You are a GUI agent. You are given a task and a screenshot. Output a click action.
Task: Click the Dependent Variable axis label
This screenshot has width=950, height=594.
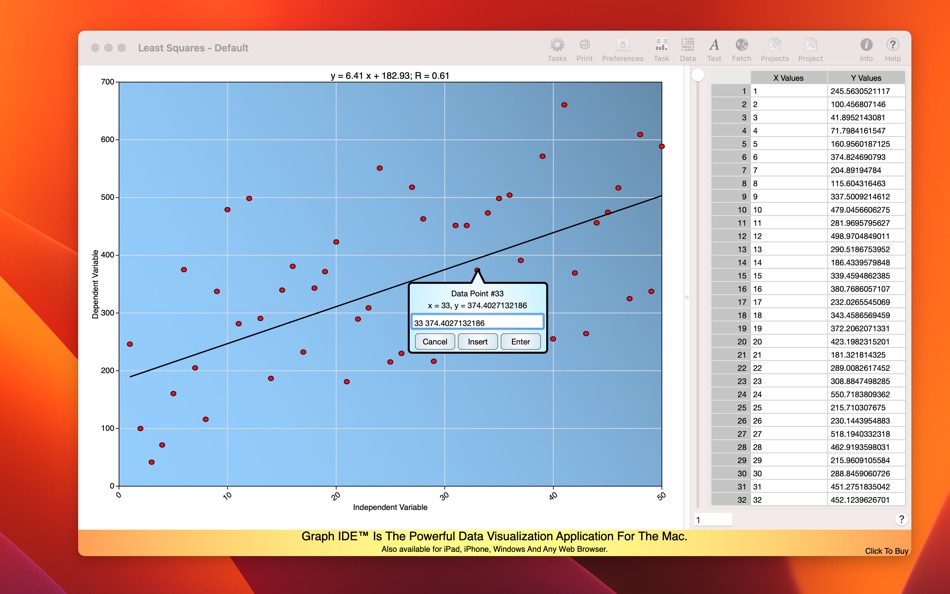coord(95,284)
